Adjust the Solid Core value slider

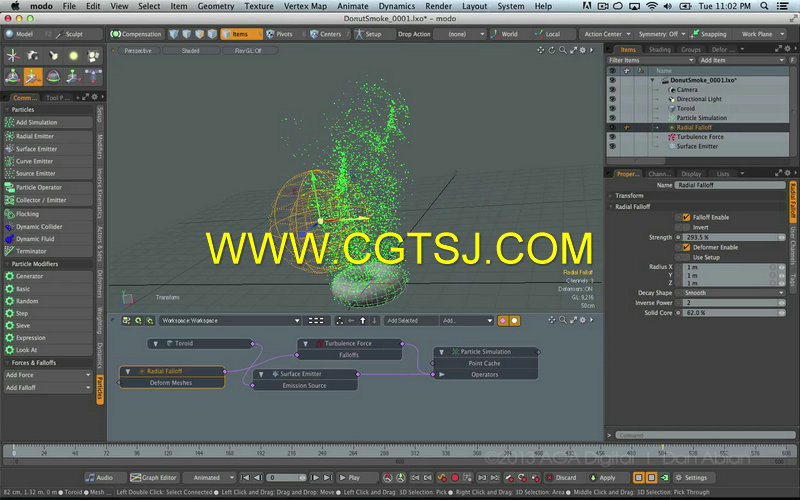734,313
